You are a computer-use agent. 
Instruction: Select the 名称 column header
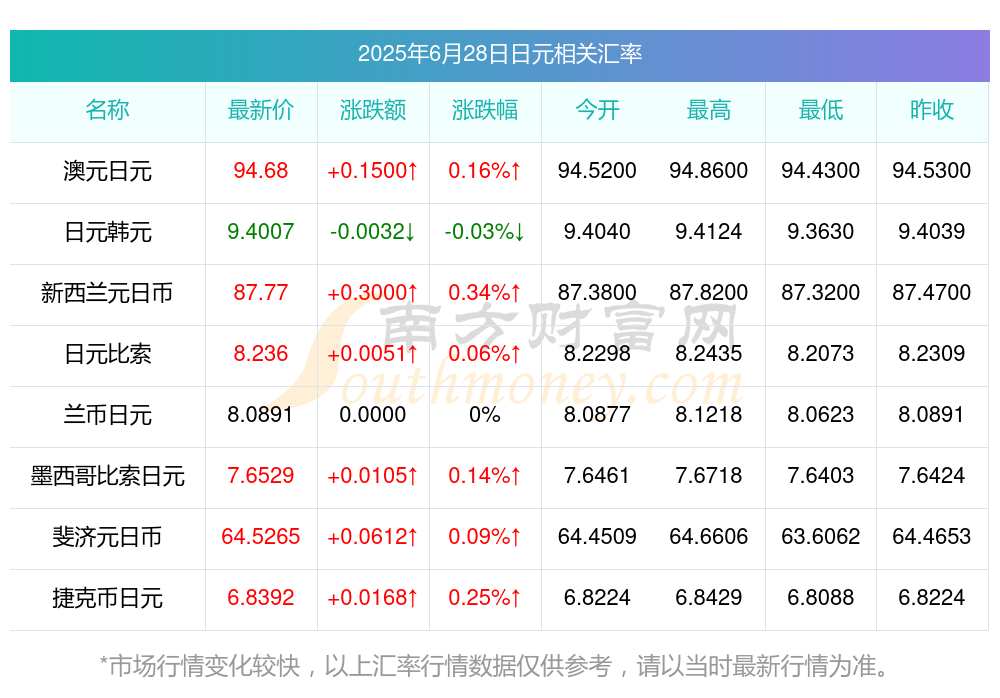click(107, 110)
